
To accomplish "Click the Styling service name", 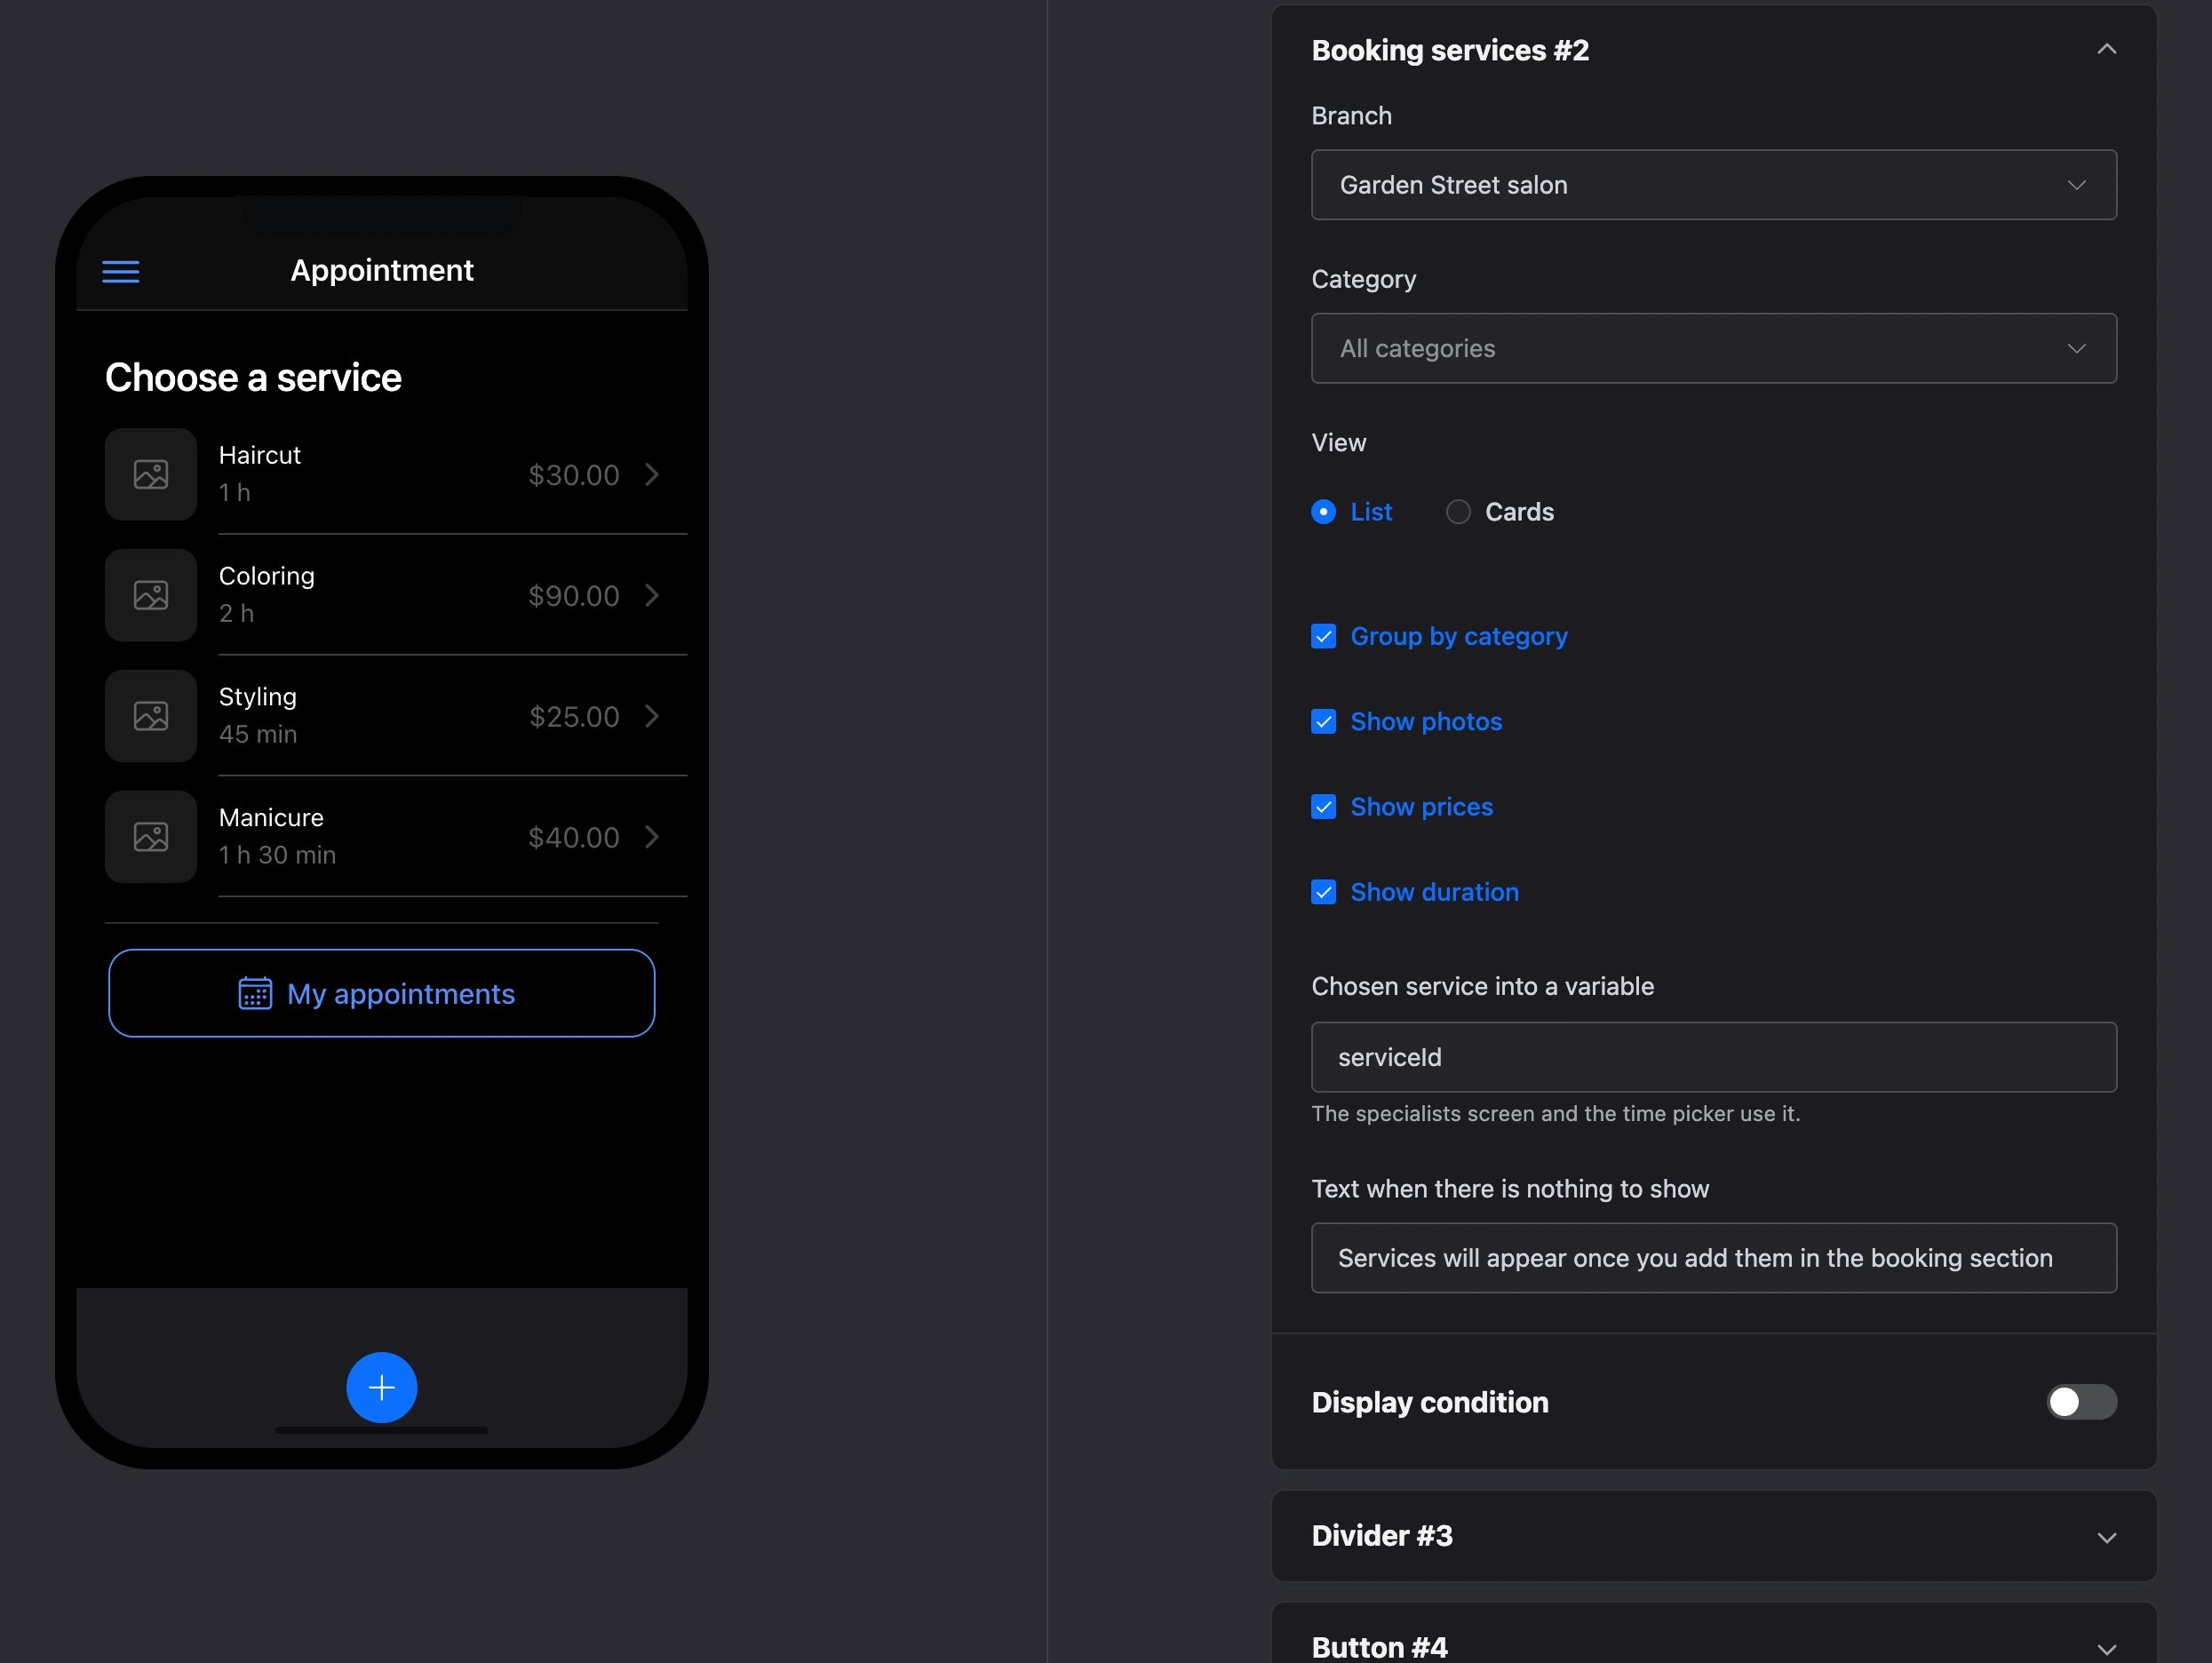I will click(x=258, y=697).
